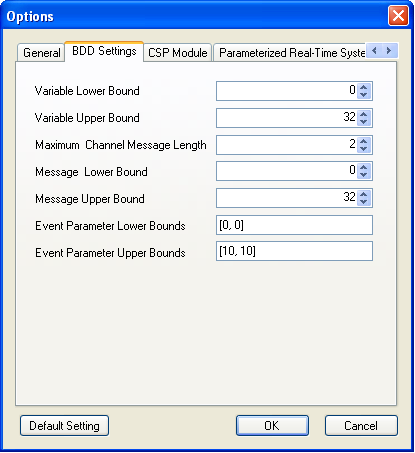Switch to the General tab

coord(41,53)
